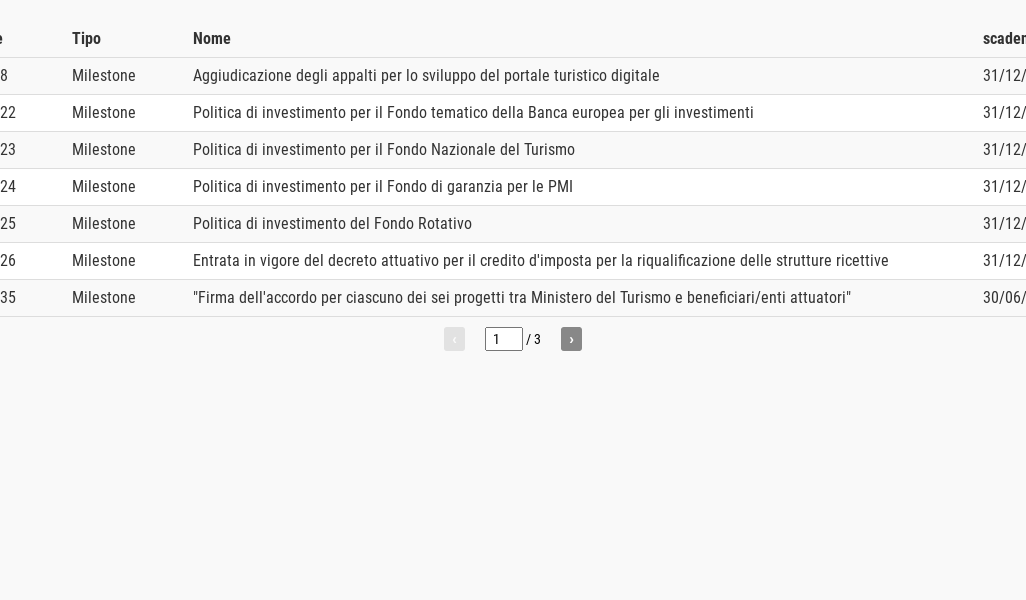Viewport: 1026px width, 600px height.
Task: Click Milestone type in row 35
Action: (x=103, y=298)
